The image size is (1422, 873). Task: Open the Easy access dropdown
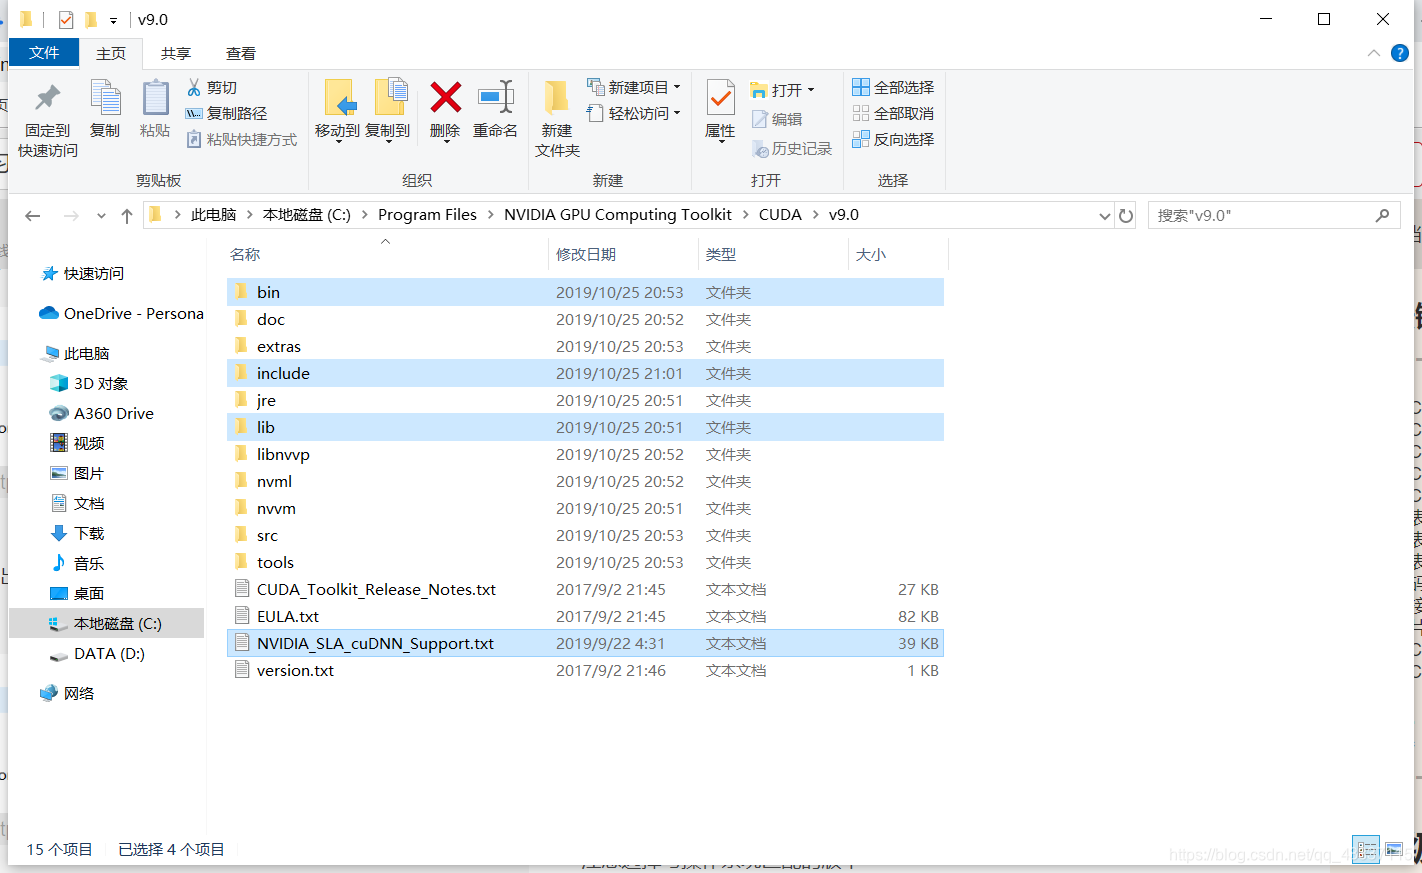(633, 114)
